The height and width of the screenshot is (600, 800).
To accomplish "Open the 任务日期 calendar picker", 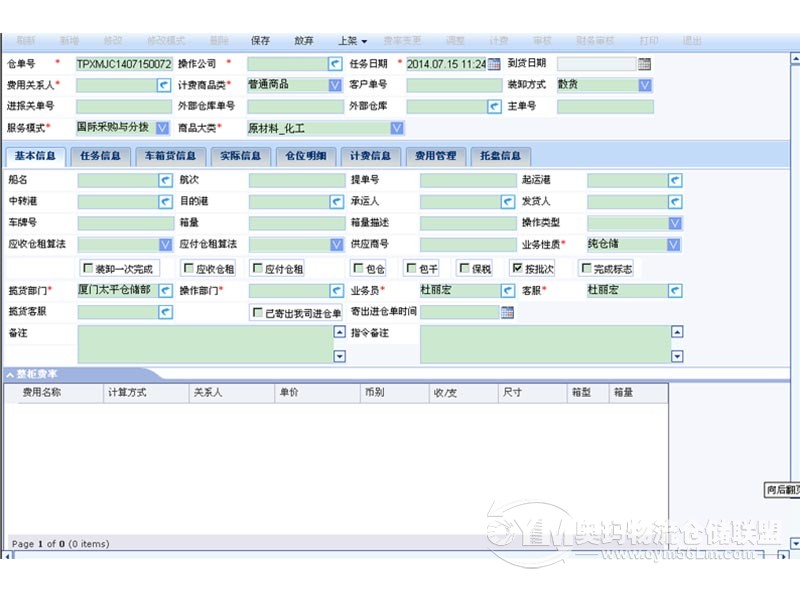I will click(x=494, y=64).
